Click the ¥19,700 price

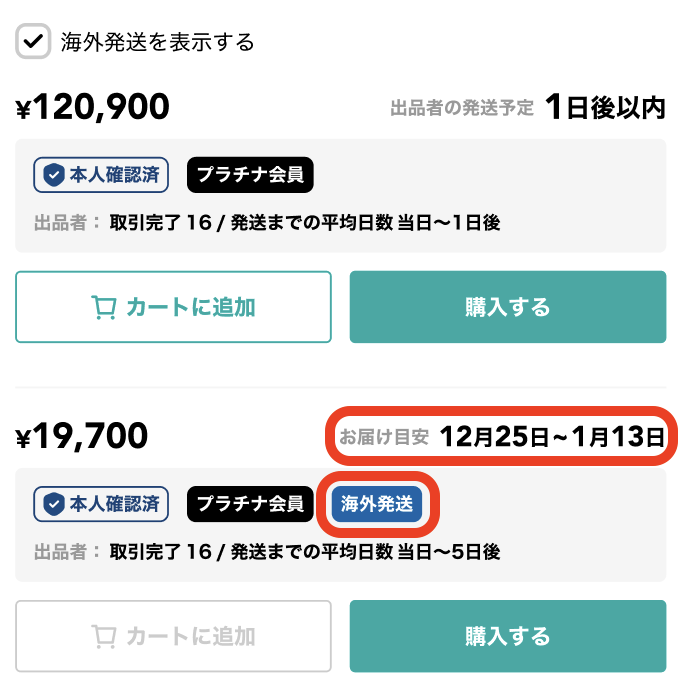tap(83, 436)
